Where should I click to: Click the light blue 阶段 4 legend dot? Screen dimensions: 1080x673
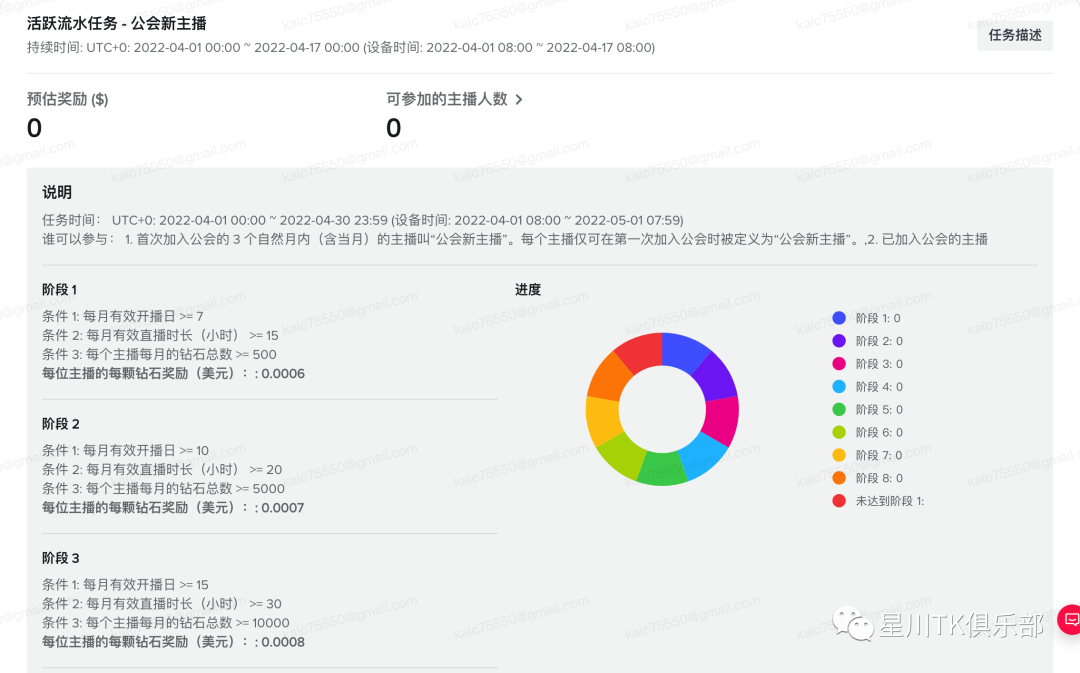pyautogui.click(x=839, y=386)
